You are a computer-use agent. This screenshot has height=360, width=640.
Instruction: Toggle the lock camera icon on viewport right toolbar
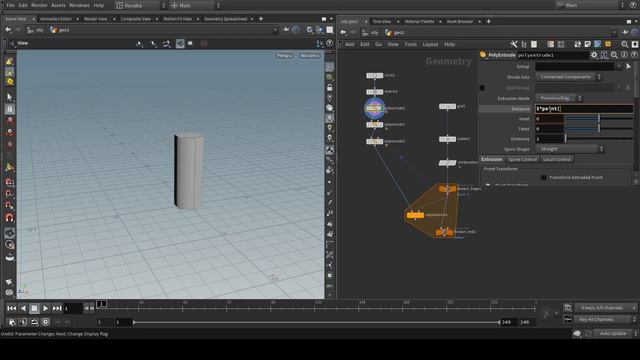click(x=329, y=87)
